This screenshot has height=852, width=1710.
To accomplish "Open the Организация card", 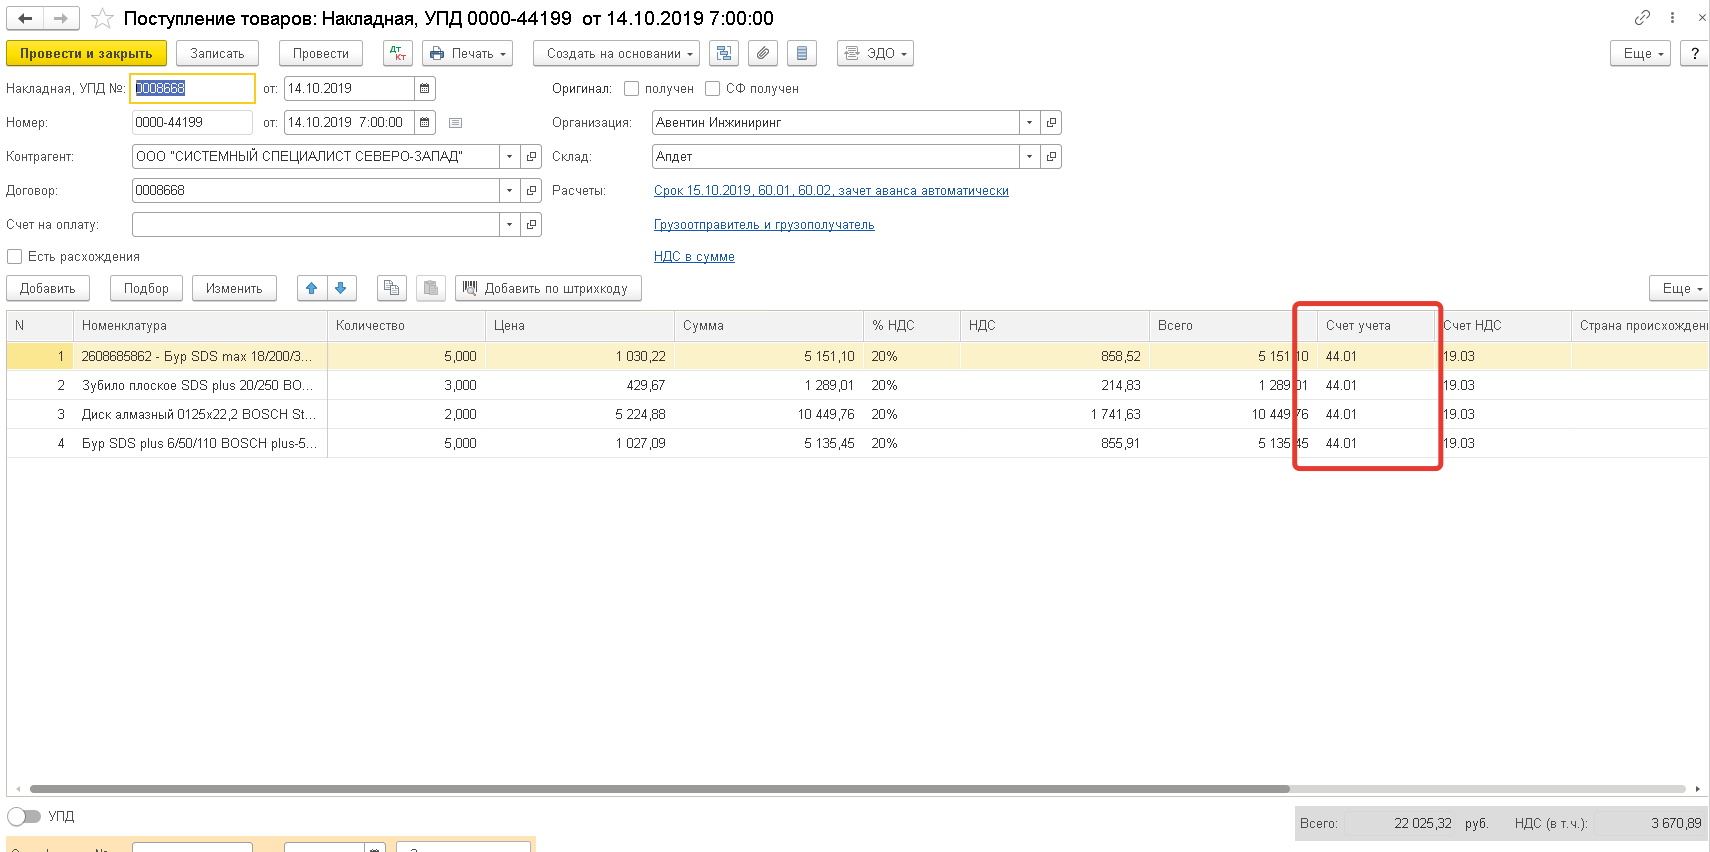I will click(x=1051, y=122).
